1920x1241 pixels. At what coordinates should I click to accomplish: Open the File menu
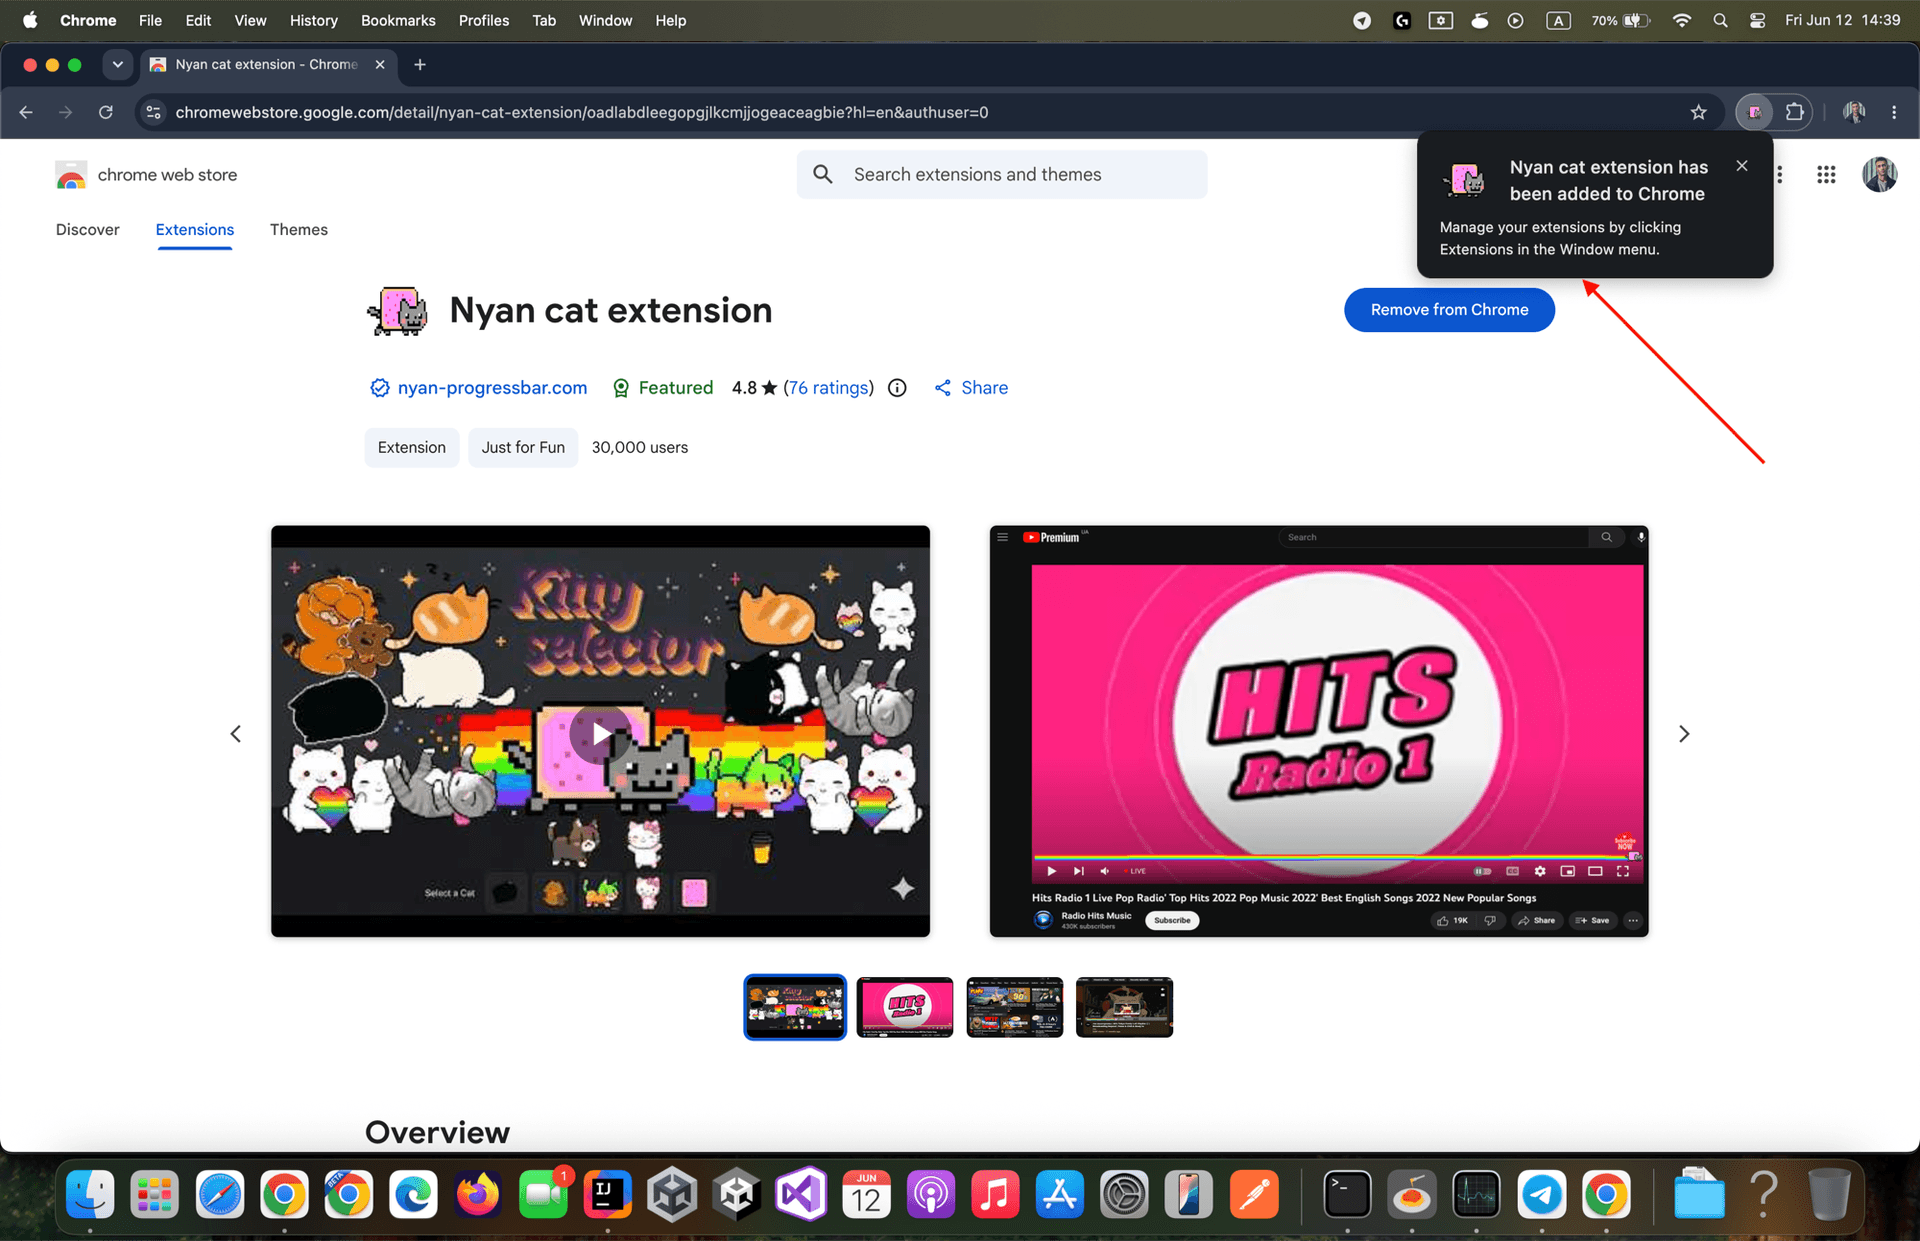click(x=150, y=20)
